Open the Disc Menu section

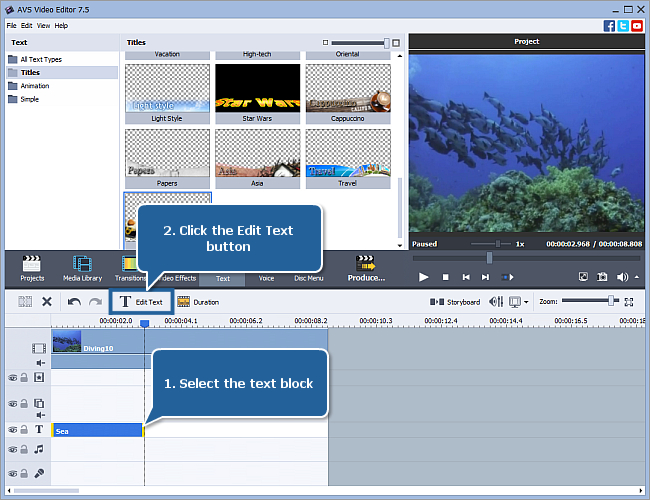point(309,278)
